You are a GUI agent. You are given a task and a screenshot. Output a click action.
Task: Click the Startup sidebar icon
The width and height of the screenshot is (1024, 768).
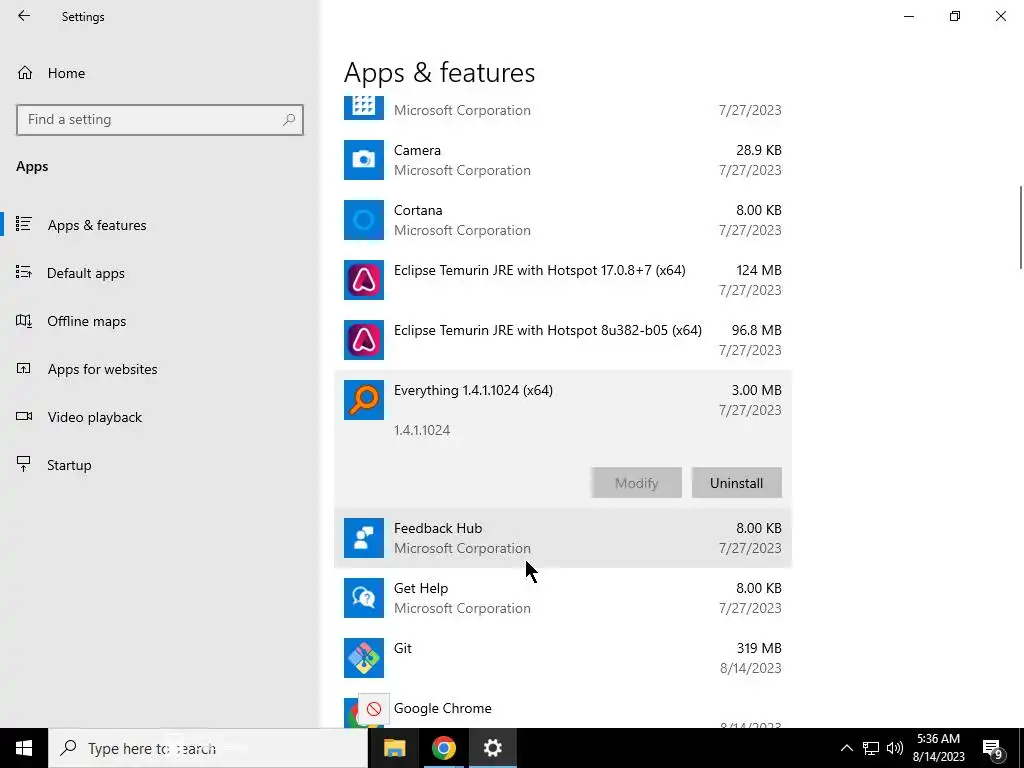pos(24,464)
